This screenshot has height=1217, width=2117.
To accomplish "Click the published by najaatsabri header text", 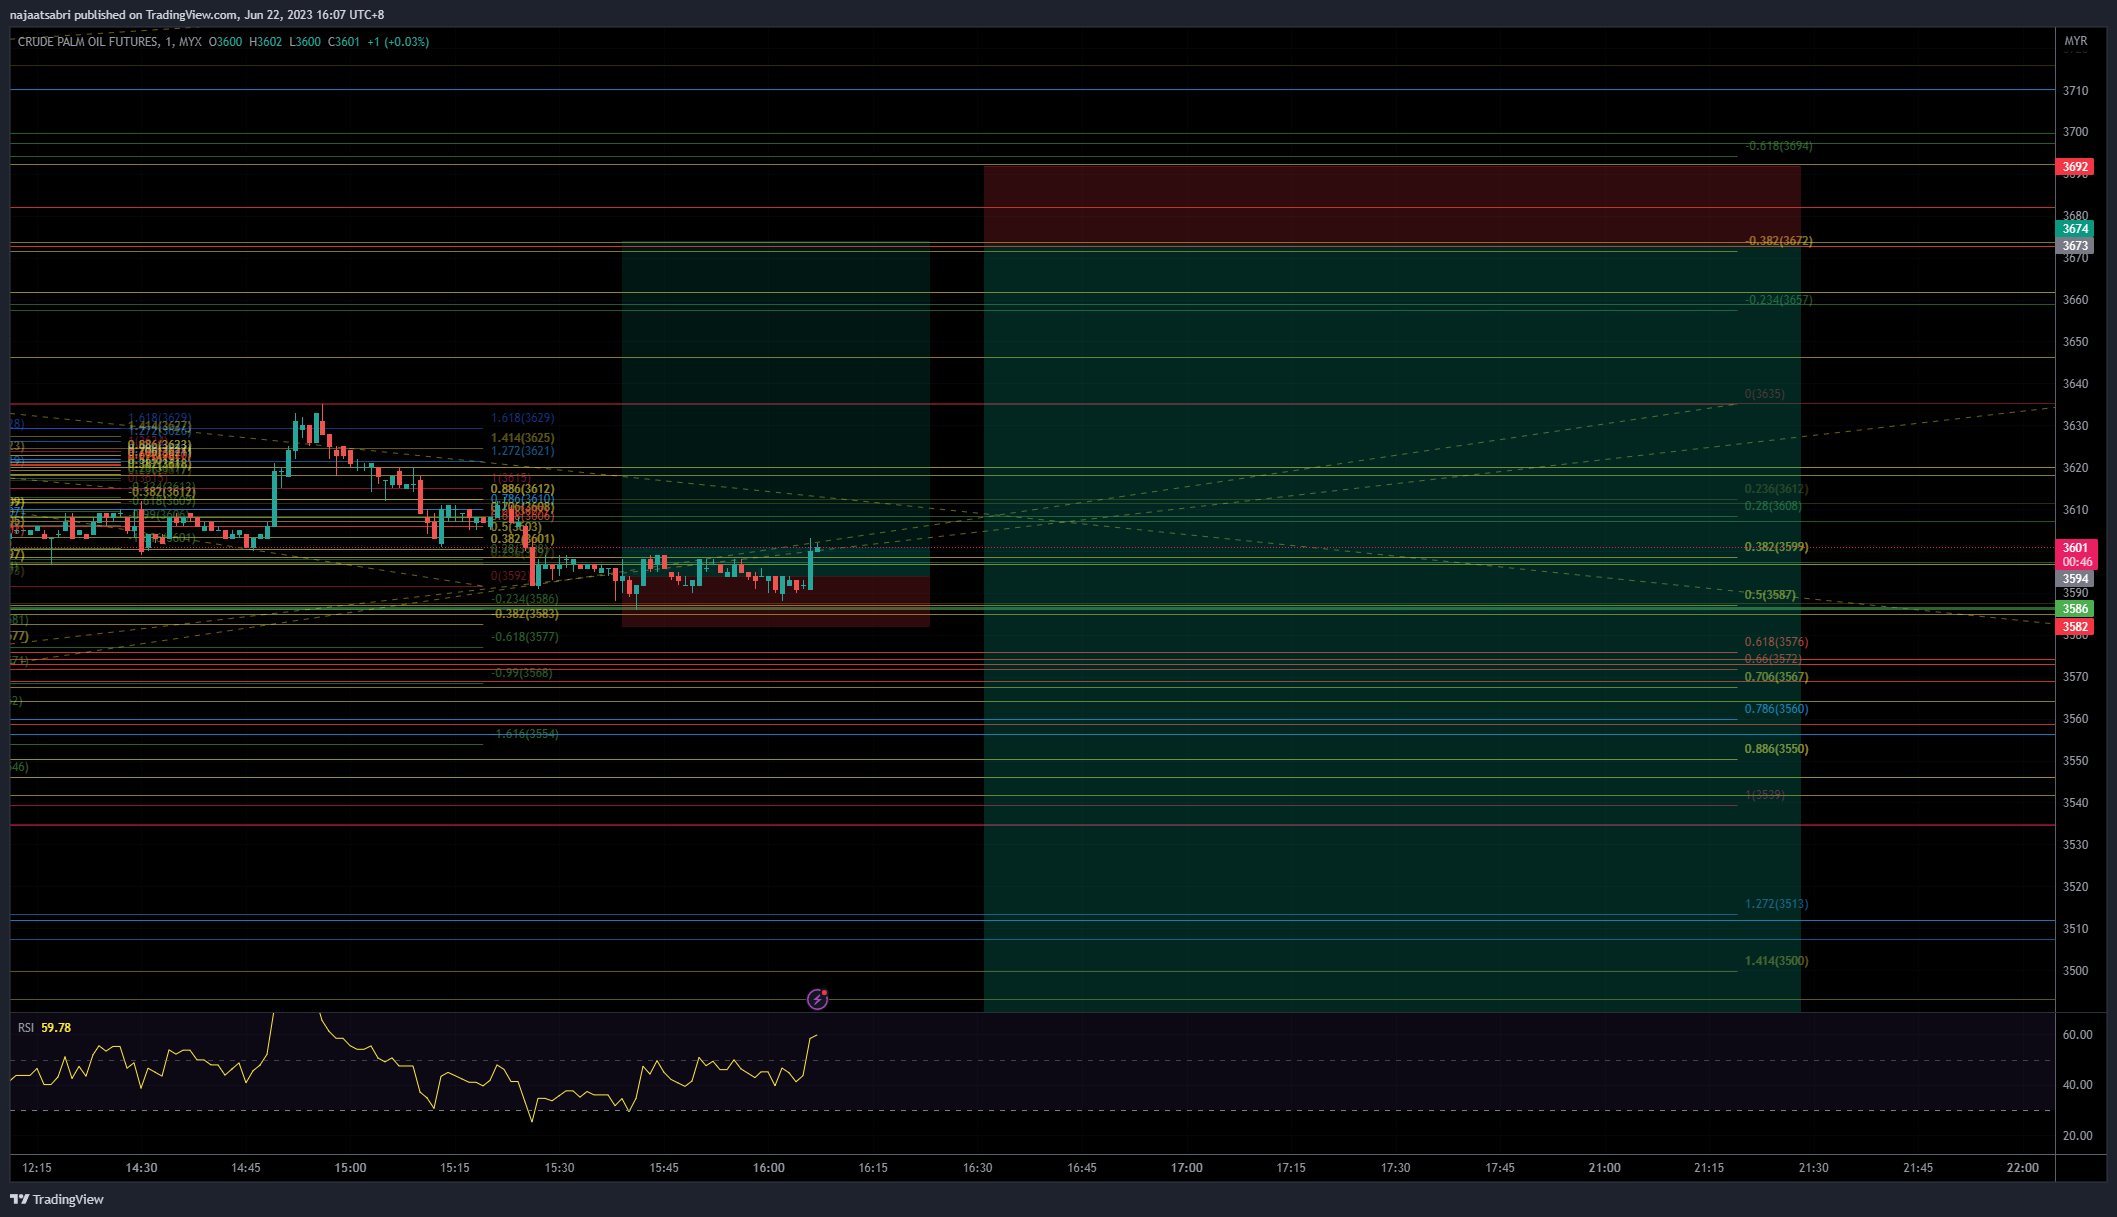I will pos(197,15).
